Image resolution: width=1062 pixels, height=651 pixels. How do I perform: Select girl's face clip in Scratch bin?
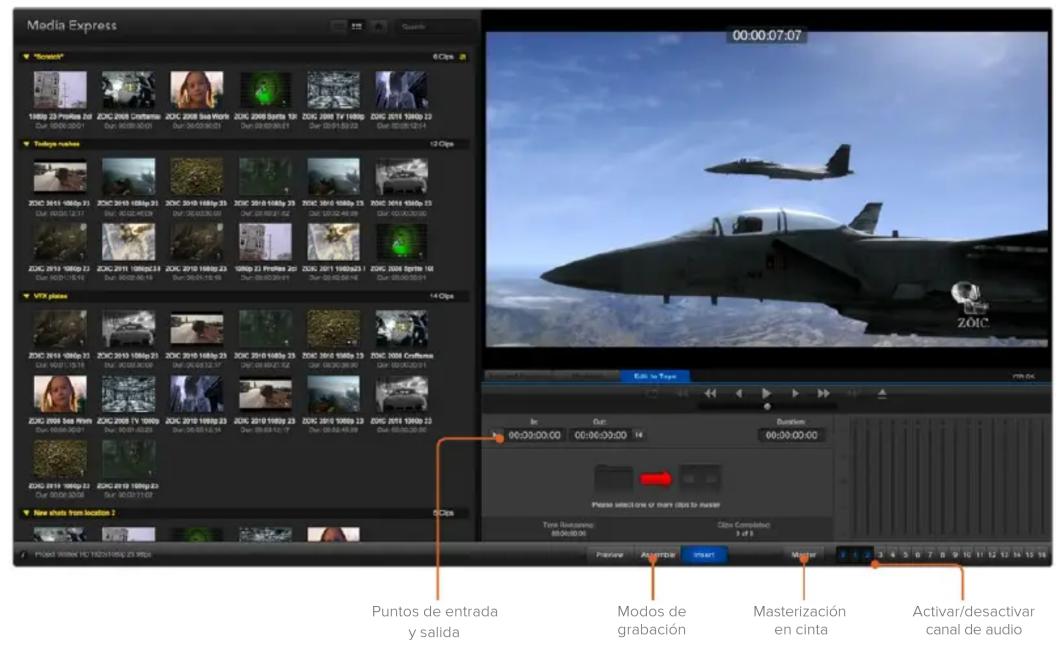[196, 90]
